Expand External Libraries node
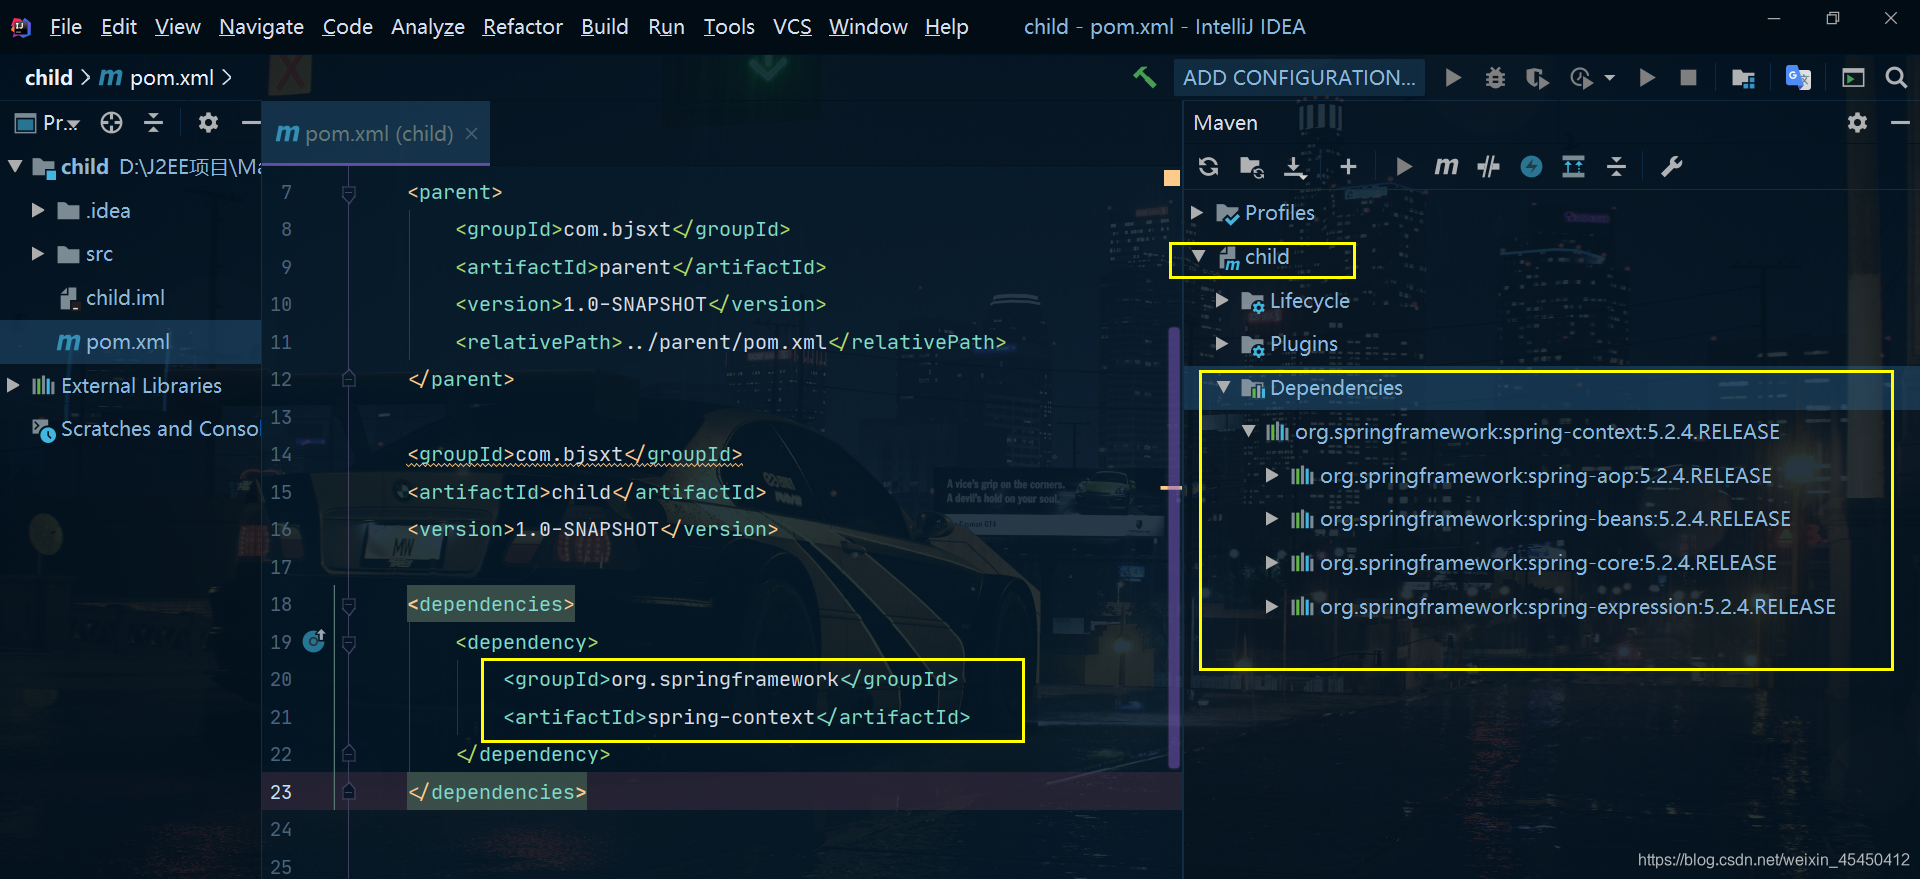Viewport: 1920px width, 879px height. pos(13,385)
